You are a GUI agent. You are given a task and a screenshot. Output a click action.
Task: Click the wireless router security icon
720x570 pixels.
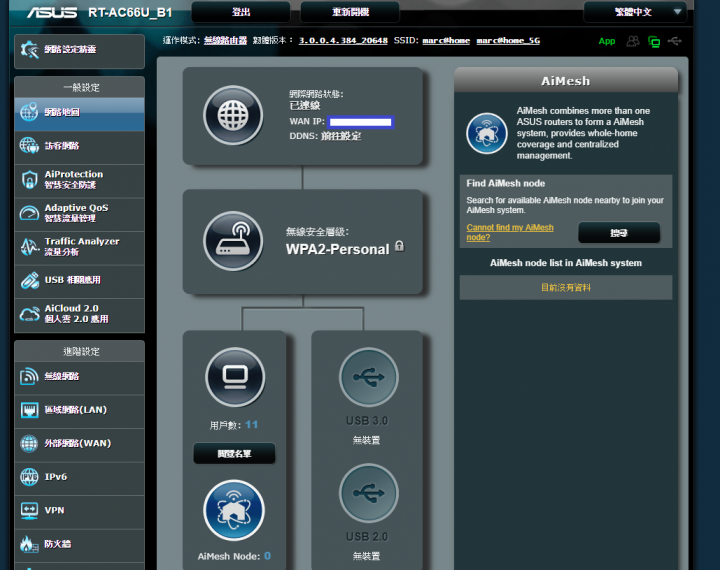pos(233,241)
